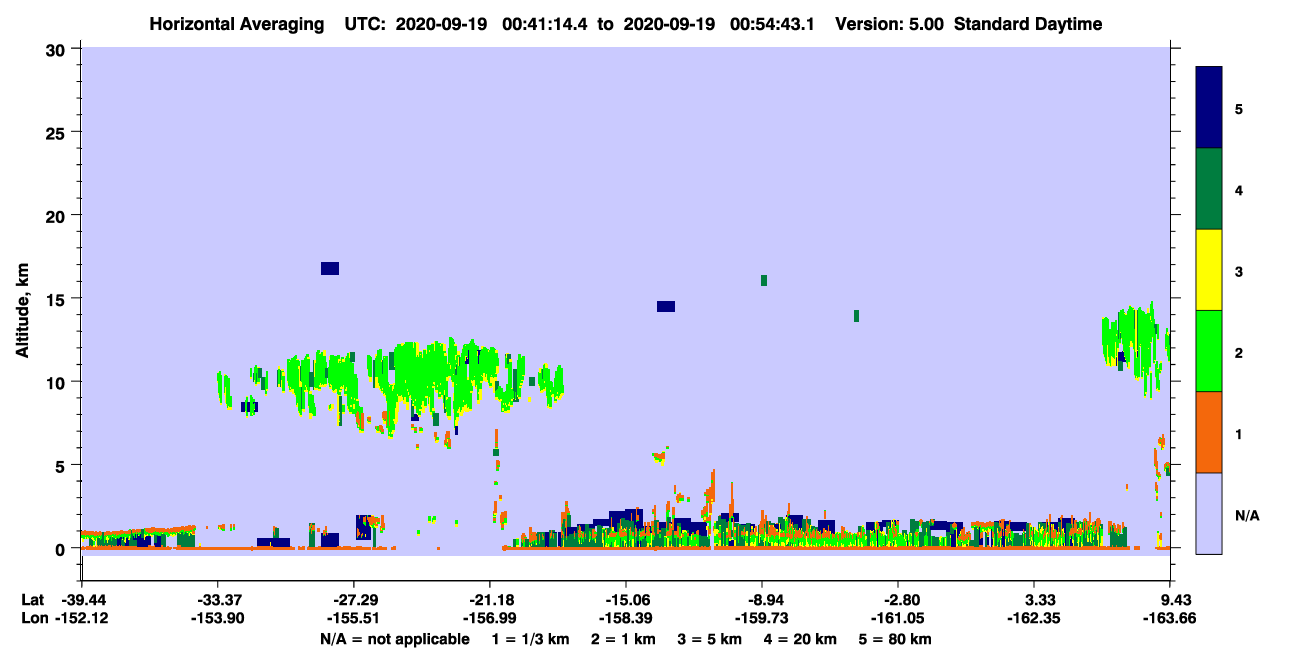
Task: Click longitude value -152.12
Action: [83, 618]
